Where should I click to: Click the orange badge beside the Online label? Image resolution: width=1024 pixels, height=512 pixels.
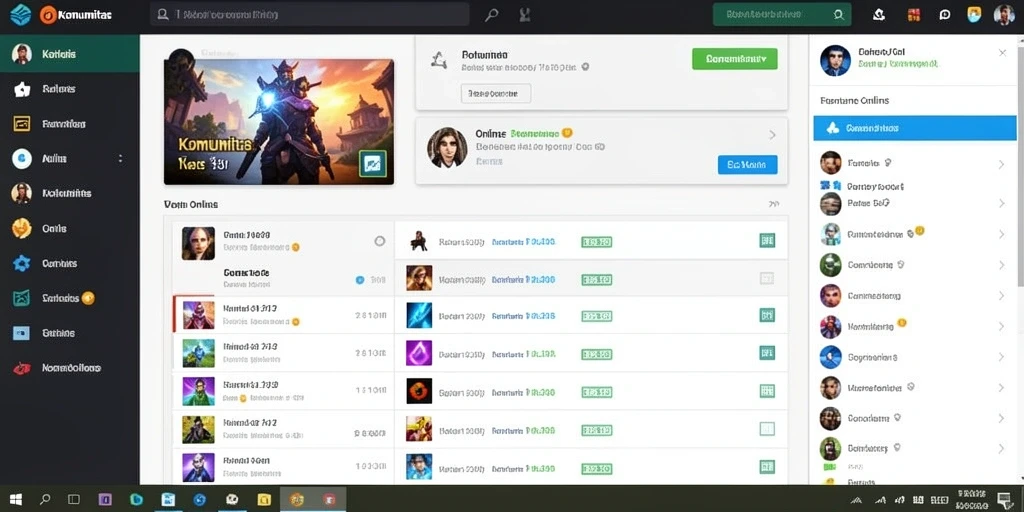(567, 133)
